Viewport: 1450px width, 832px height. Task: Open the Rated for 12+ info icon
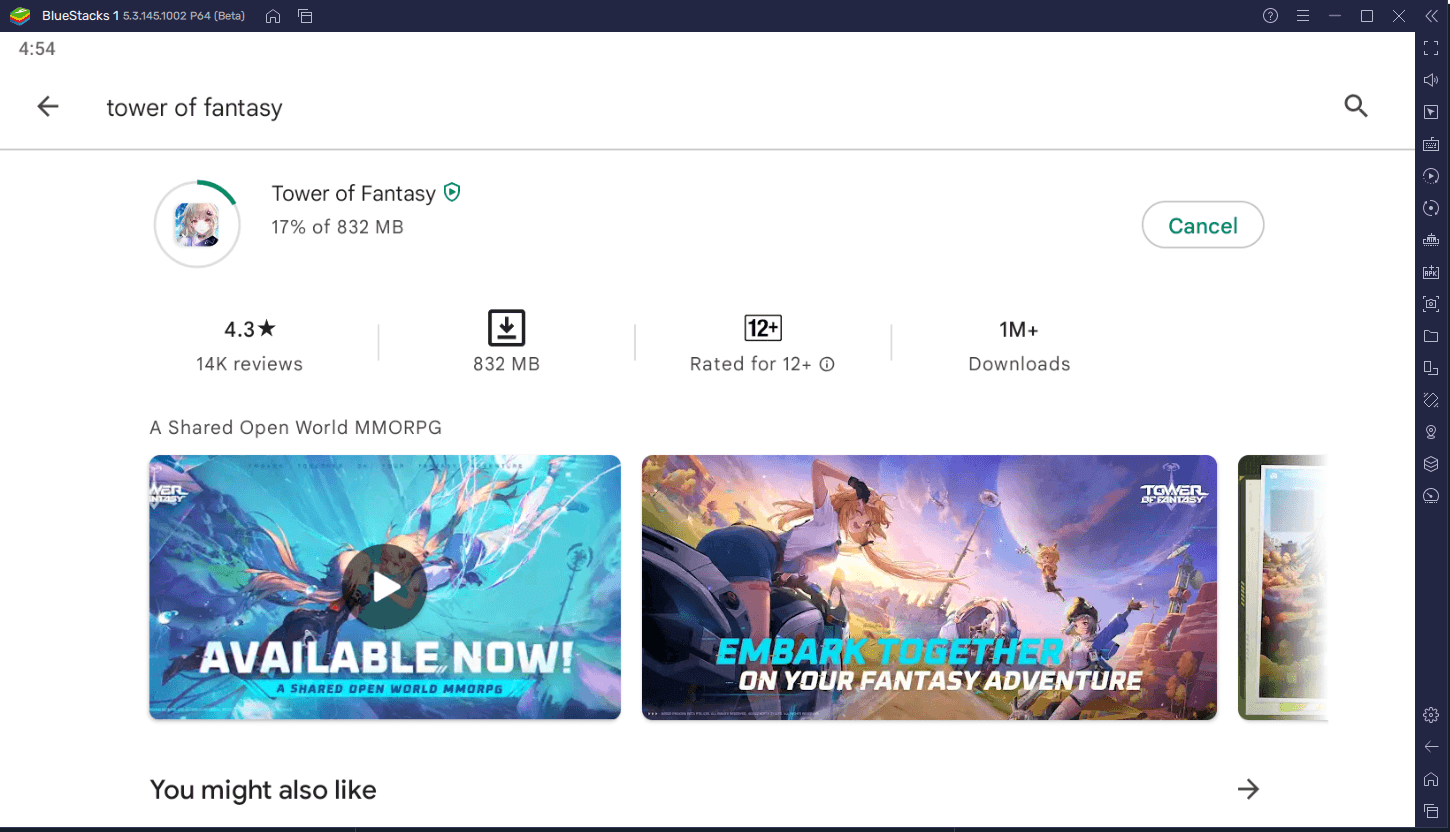click(827, 364)
